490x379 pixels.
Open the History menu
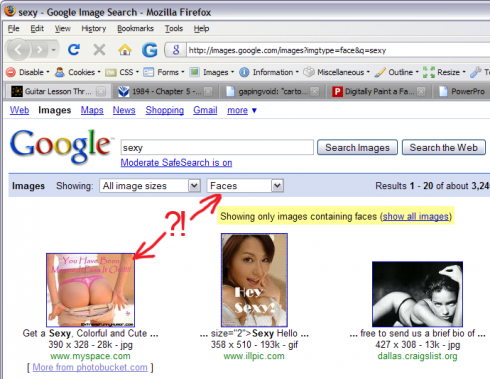94,29
